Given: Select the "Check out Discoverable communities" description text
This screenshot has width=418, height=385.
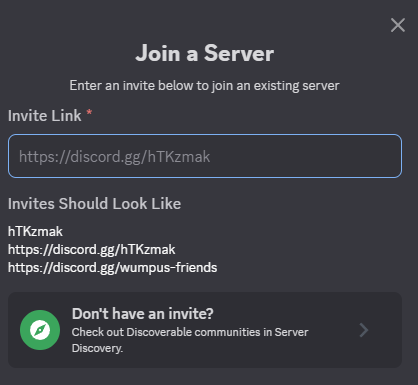Looking at the screenshot, I should 190,340.
